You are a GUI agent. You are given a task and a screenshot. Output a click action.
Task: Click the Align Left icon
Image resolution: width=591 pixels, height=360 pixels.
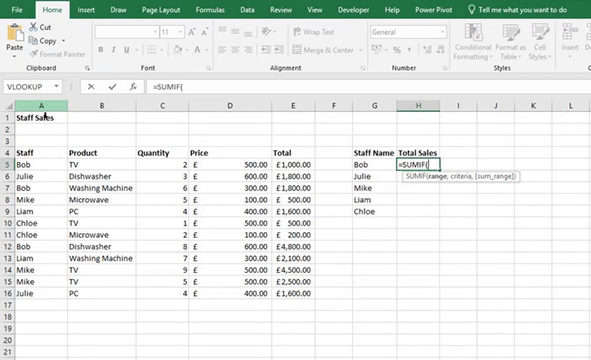coord(222,49)
